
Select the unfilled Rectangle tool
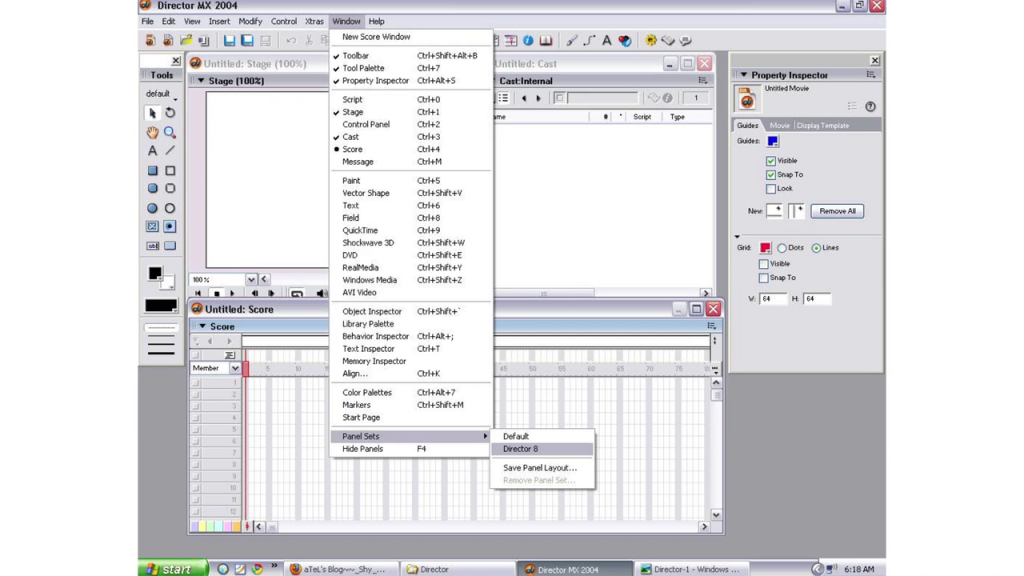click(170, 170)
